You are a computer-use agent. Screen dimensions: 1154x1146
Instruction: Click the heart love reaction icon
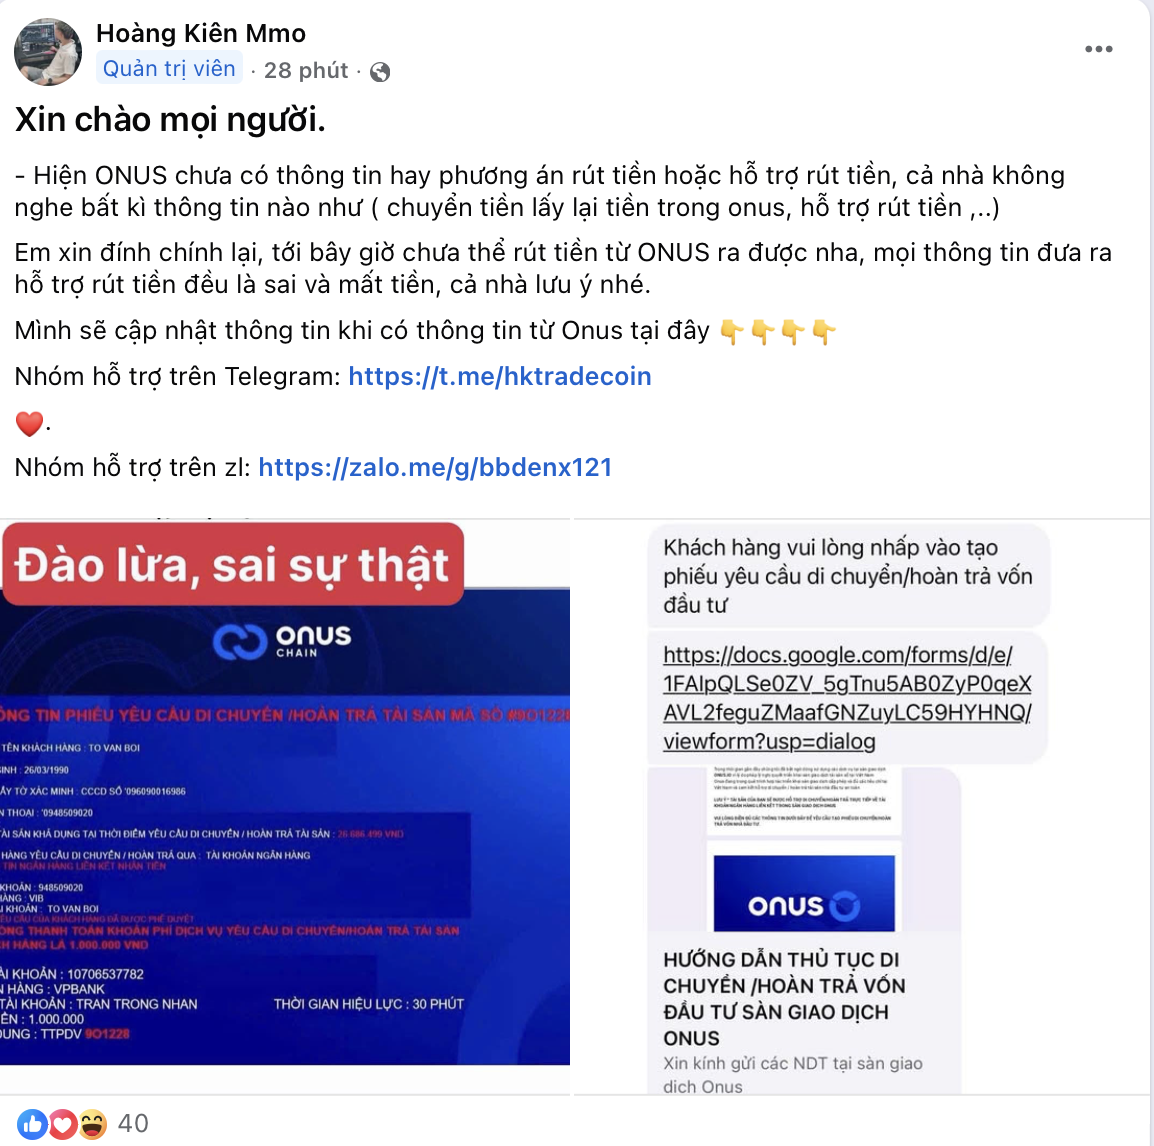pyautogui.click(x=63, y=1123)
